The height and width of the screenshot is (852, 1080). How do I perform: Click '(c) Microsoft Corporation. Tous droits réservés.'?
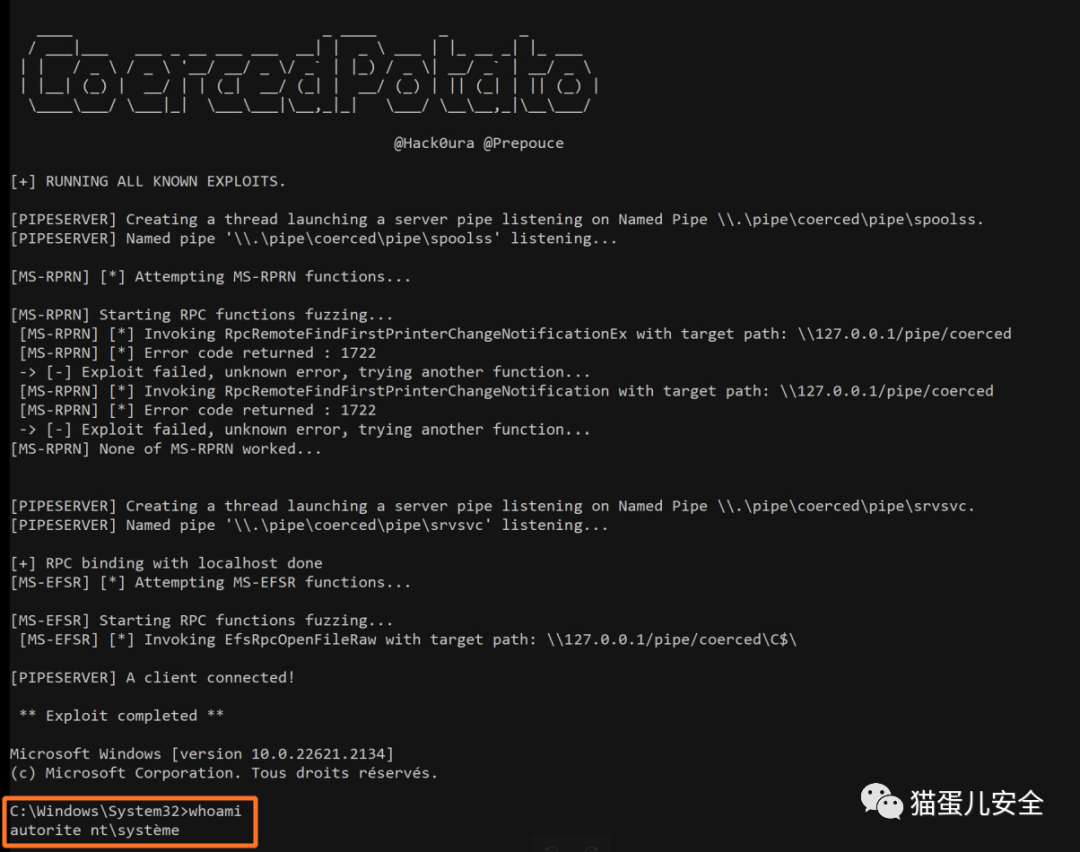224,773
